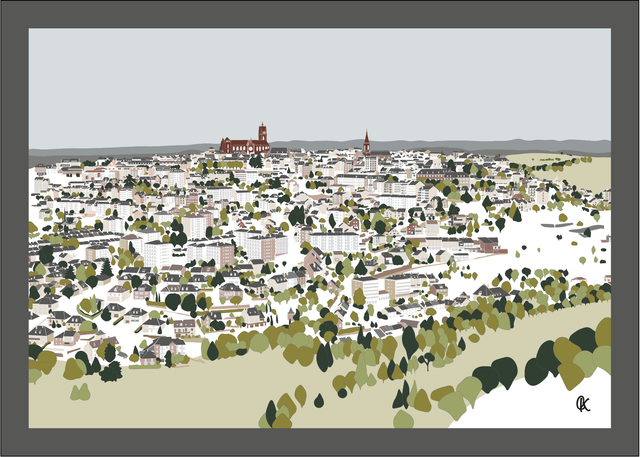Select the two small light green bushes
The width and height of the screenshot is (640, 457).
[x=78, y=393]
